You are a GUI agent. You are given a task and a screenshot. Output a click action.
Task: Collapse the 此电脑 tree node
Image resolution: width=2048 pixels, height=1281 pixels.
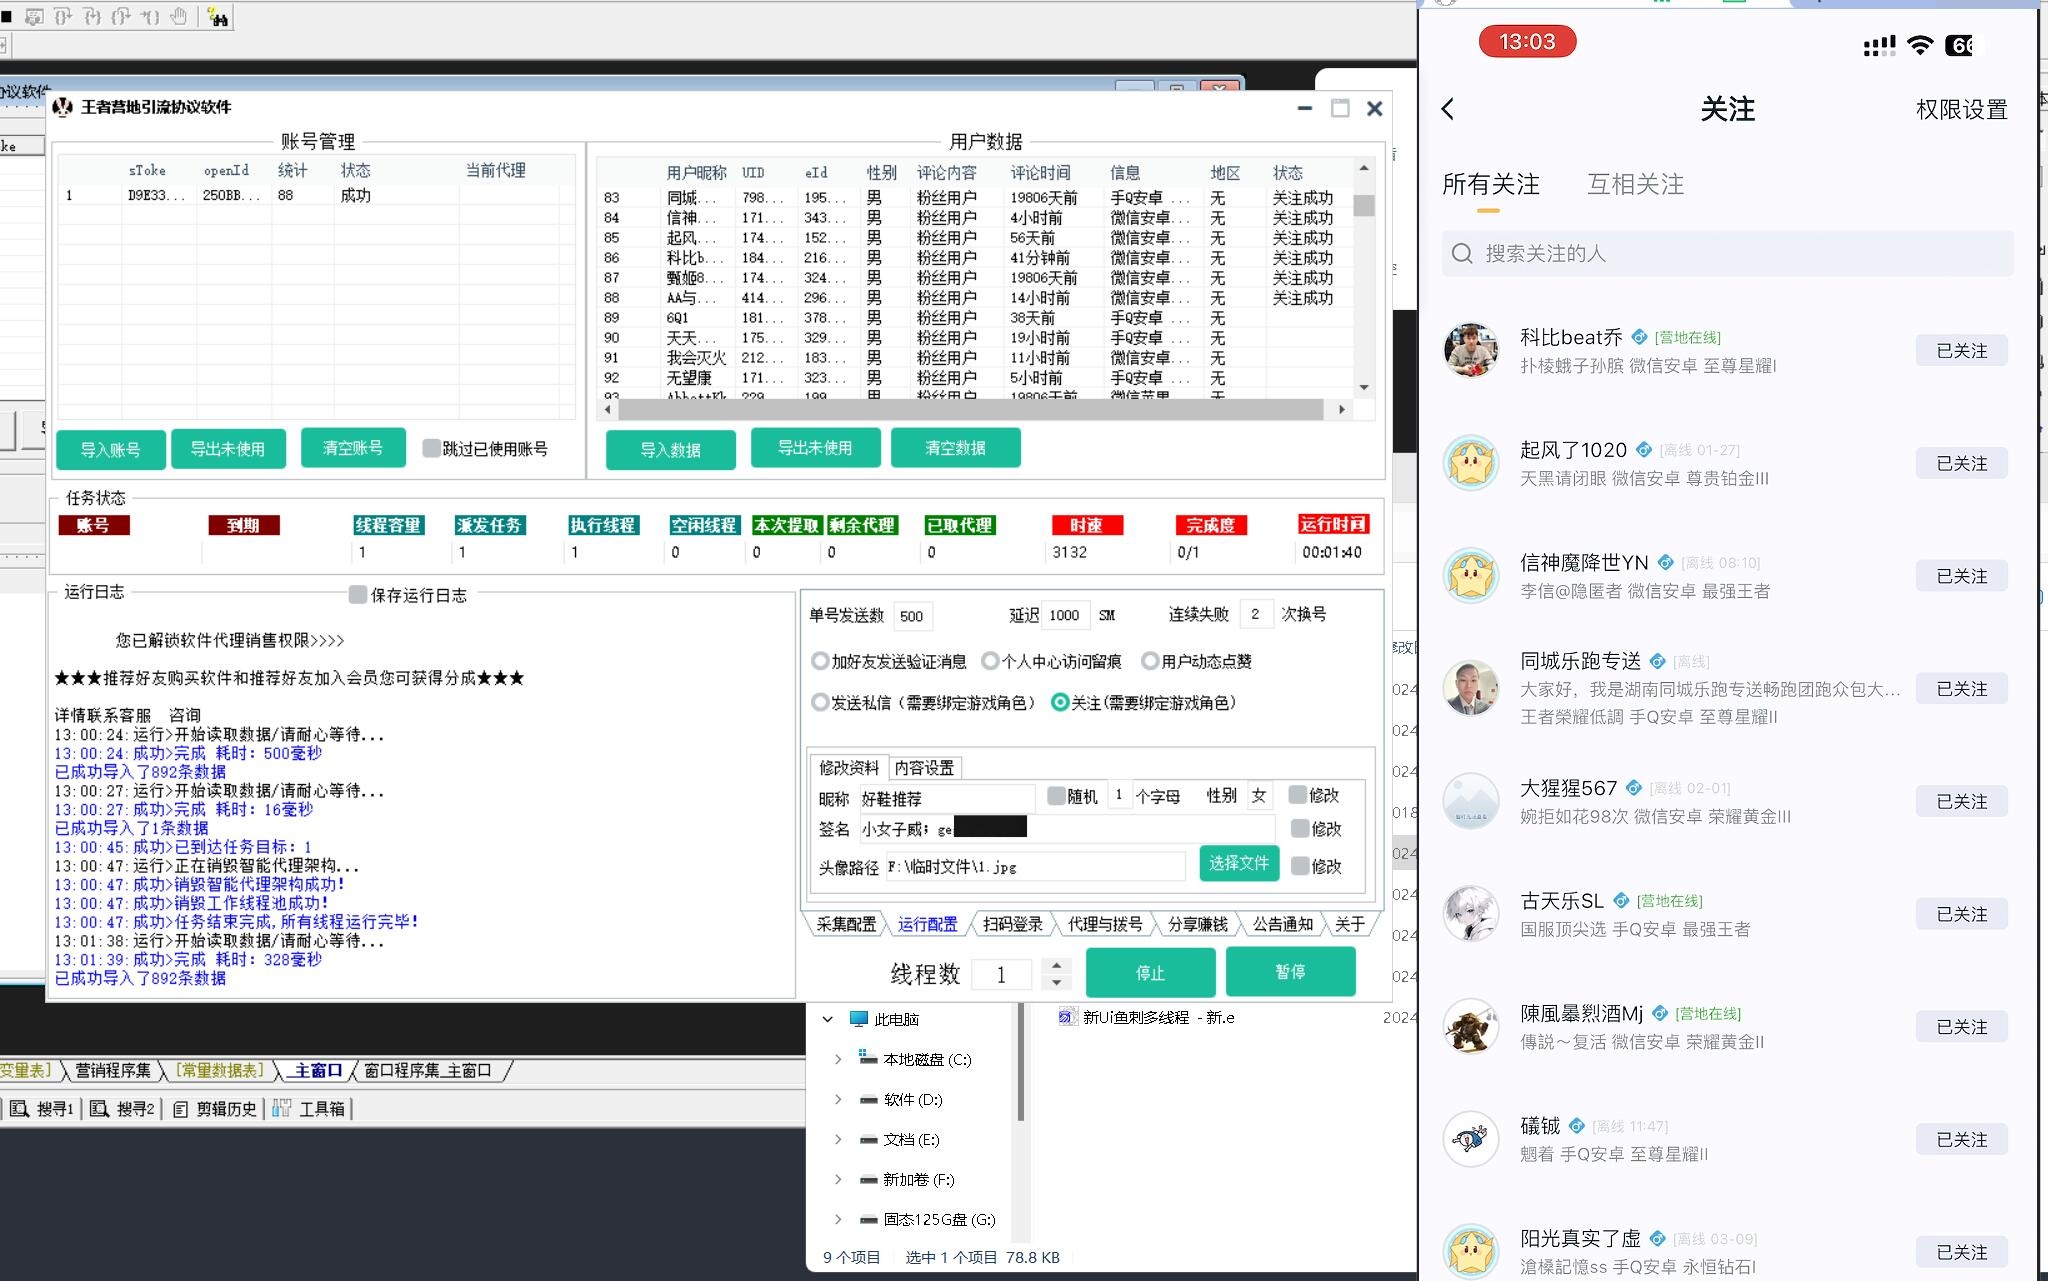click(x=827, y=1019)
